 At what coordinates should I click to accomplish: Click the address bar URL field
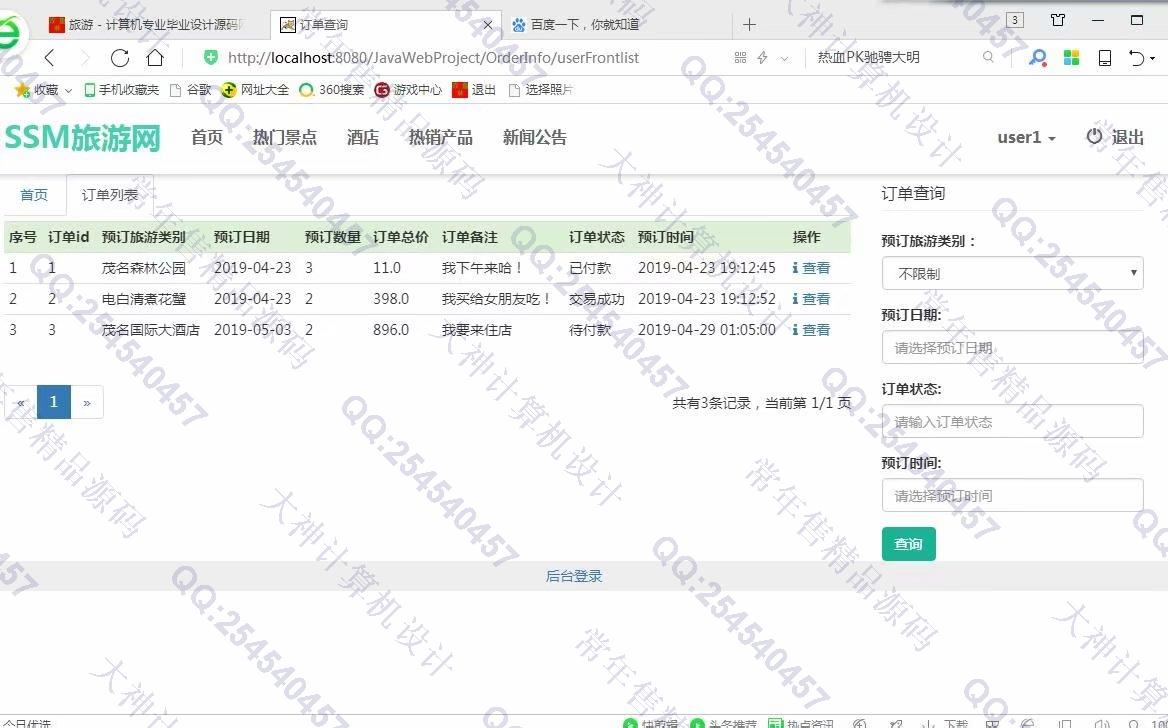click(434, 57)
